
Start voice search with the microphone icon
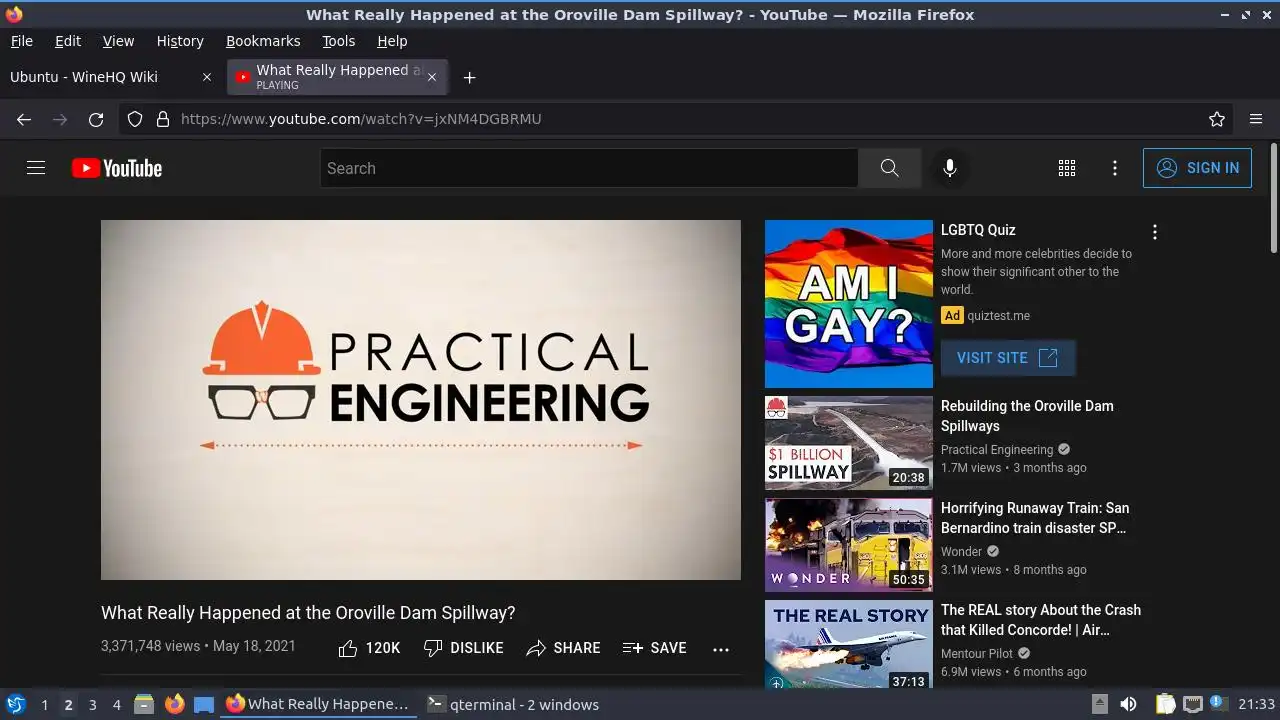point(950,168)
